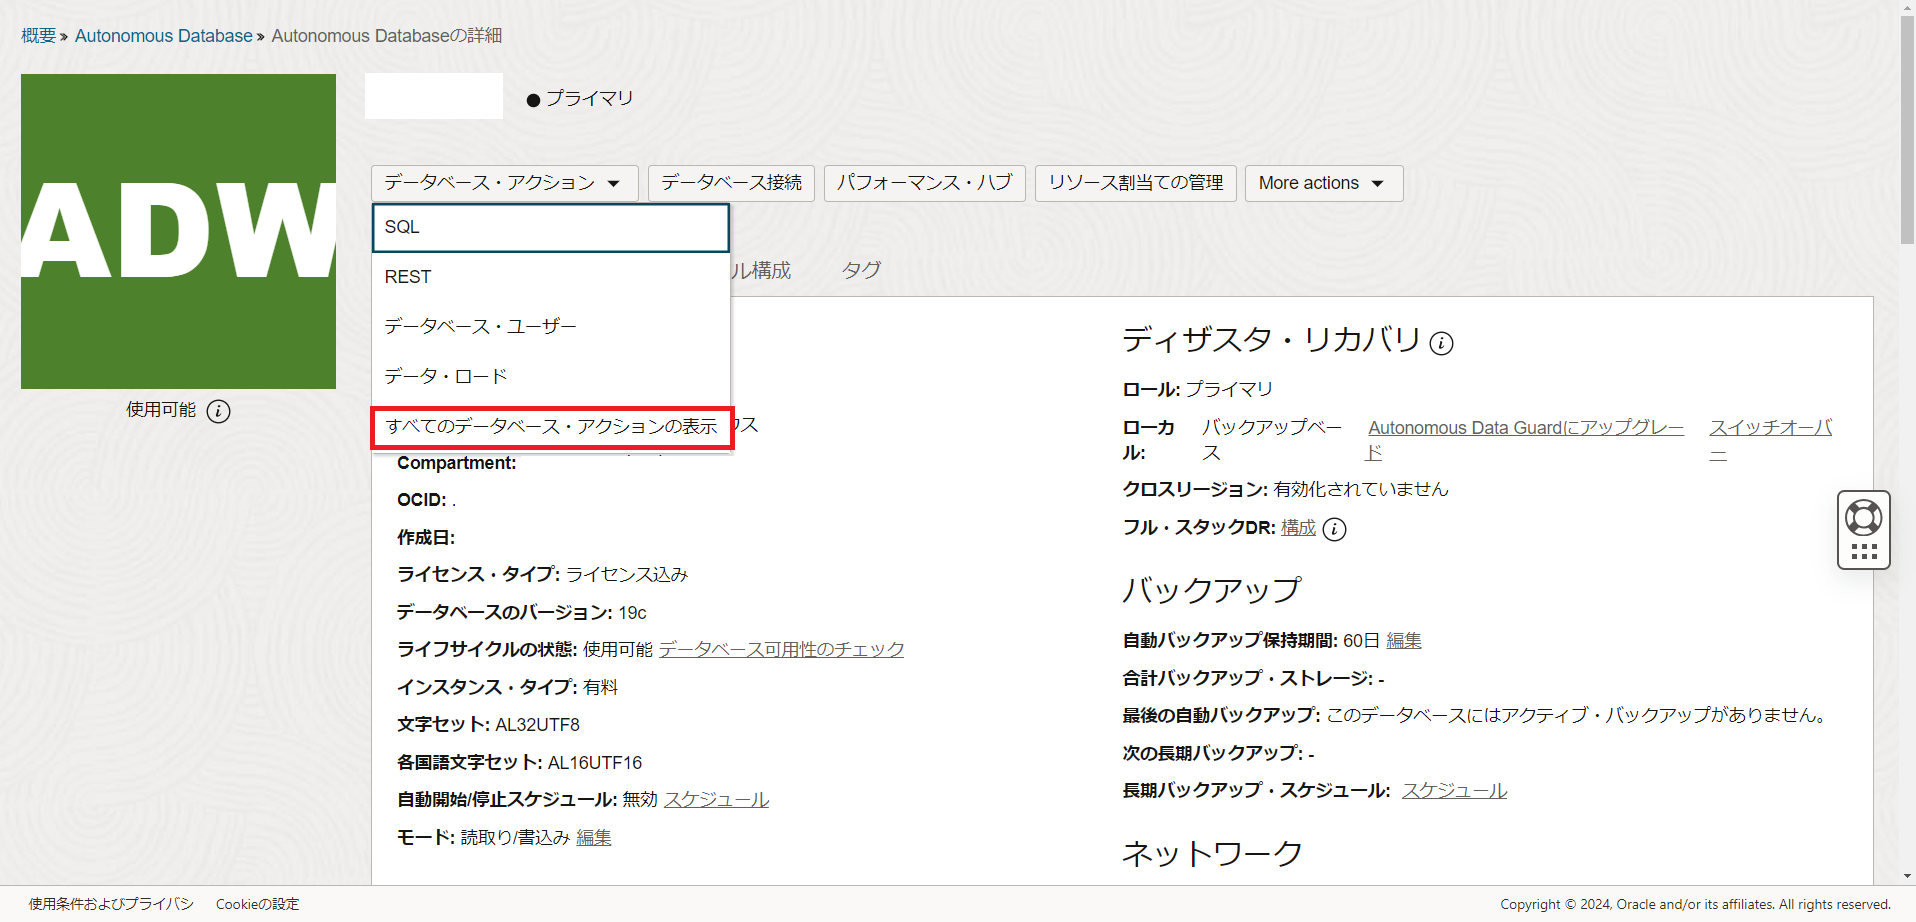Open the More actions dropdown
This screenshot has height=922, width=1916.
click(1322, 183)
